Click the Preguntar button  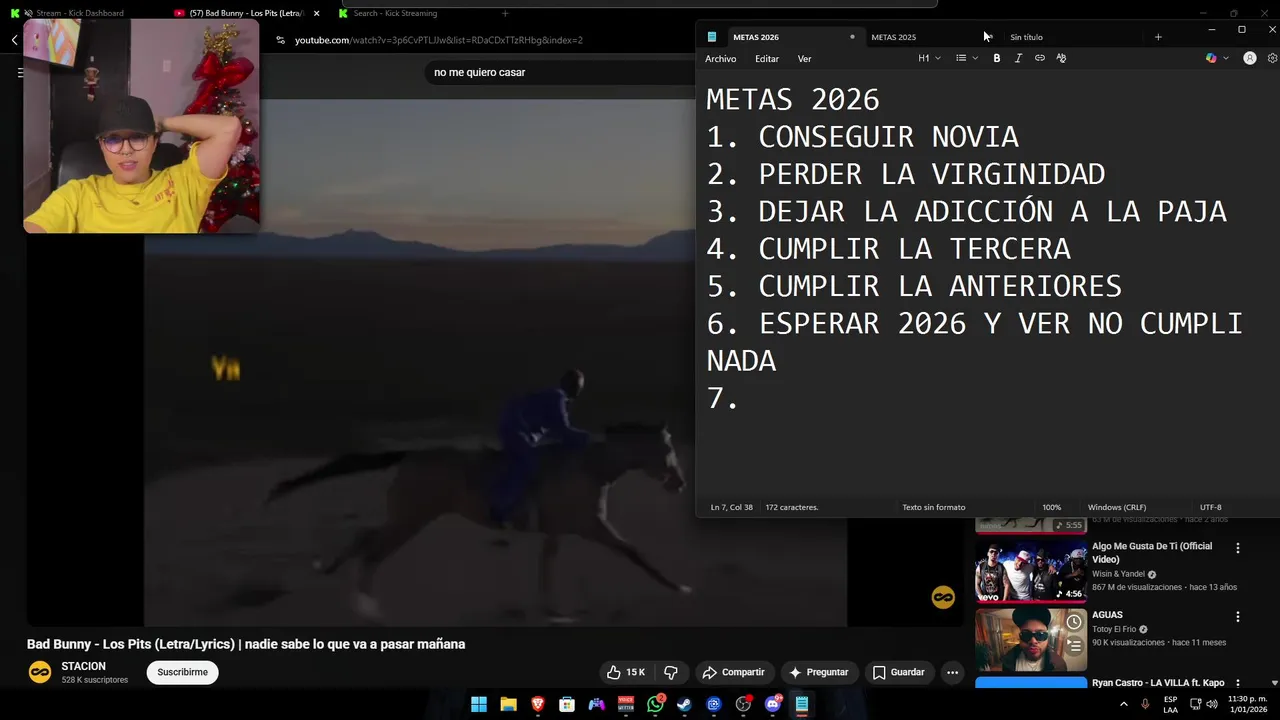pos(819,672)
